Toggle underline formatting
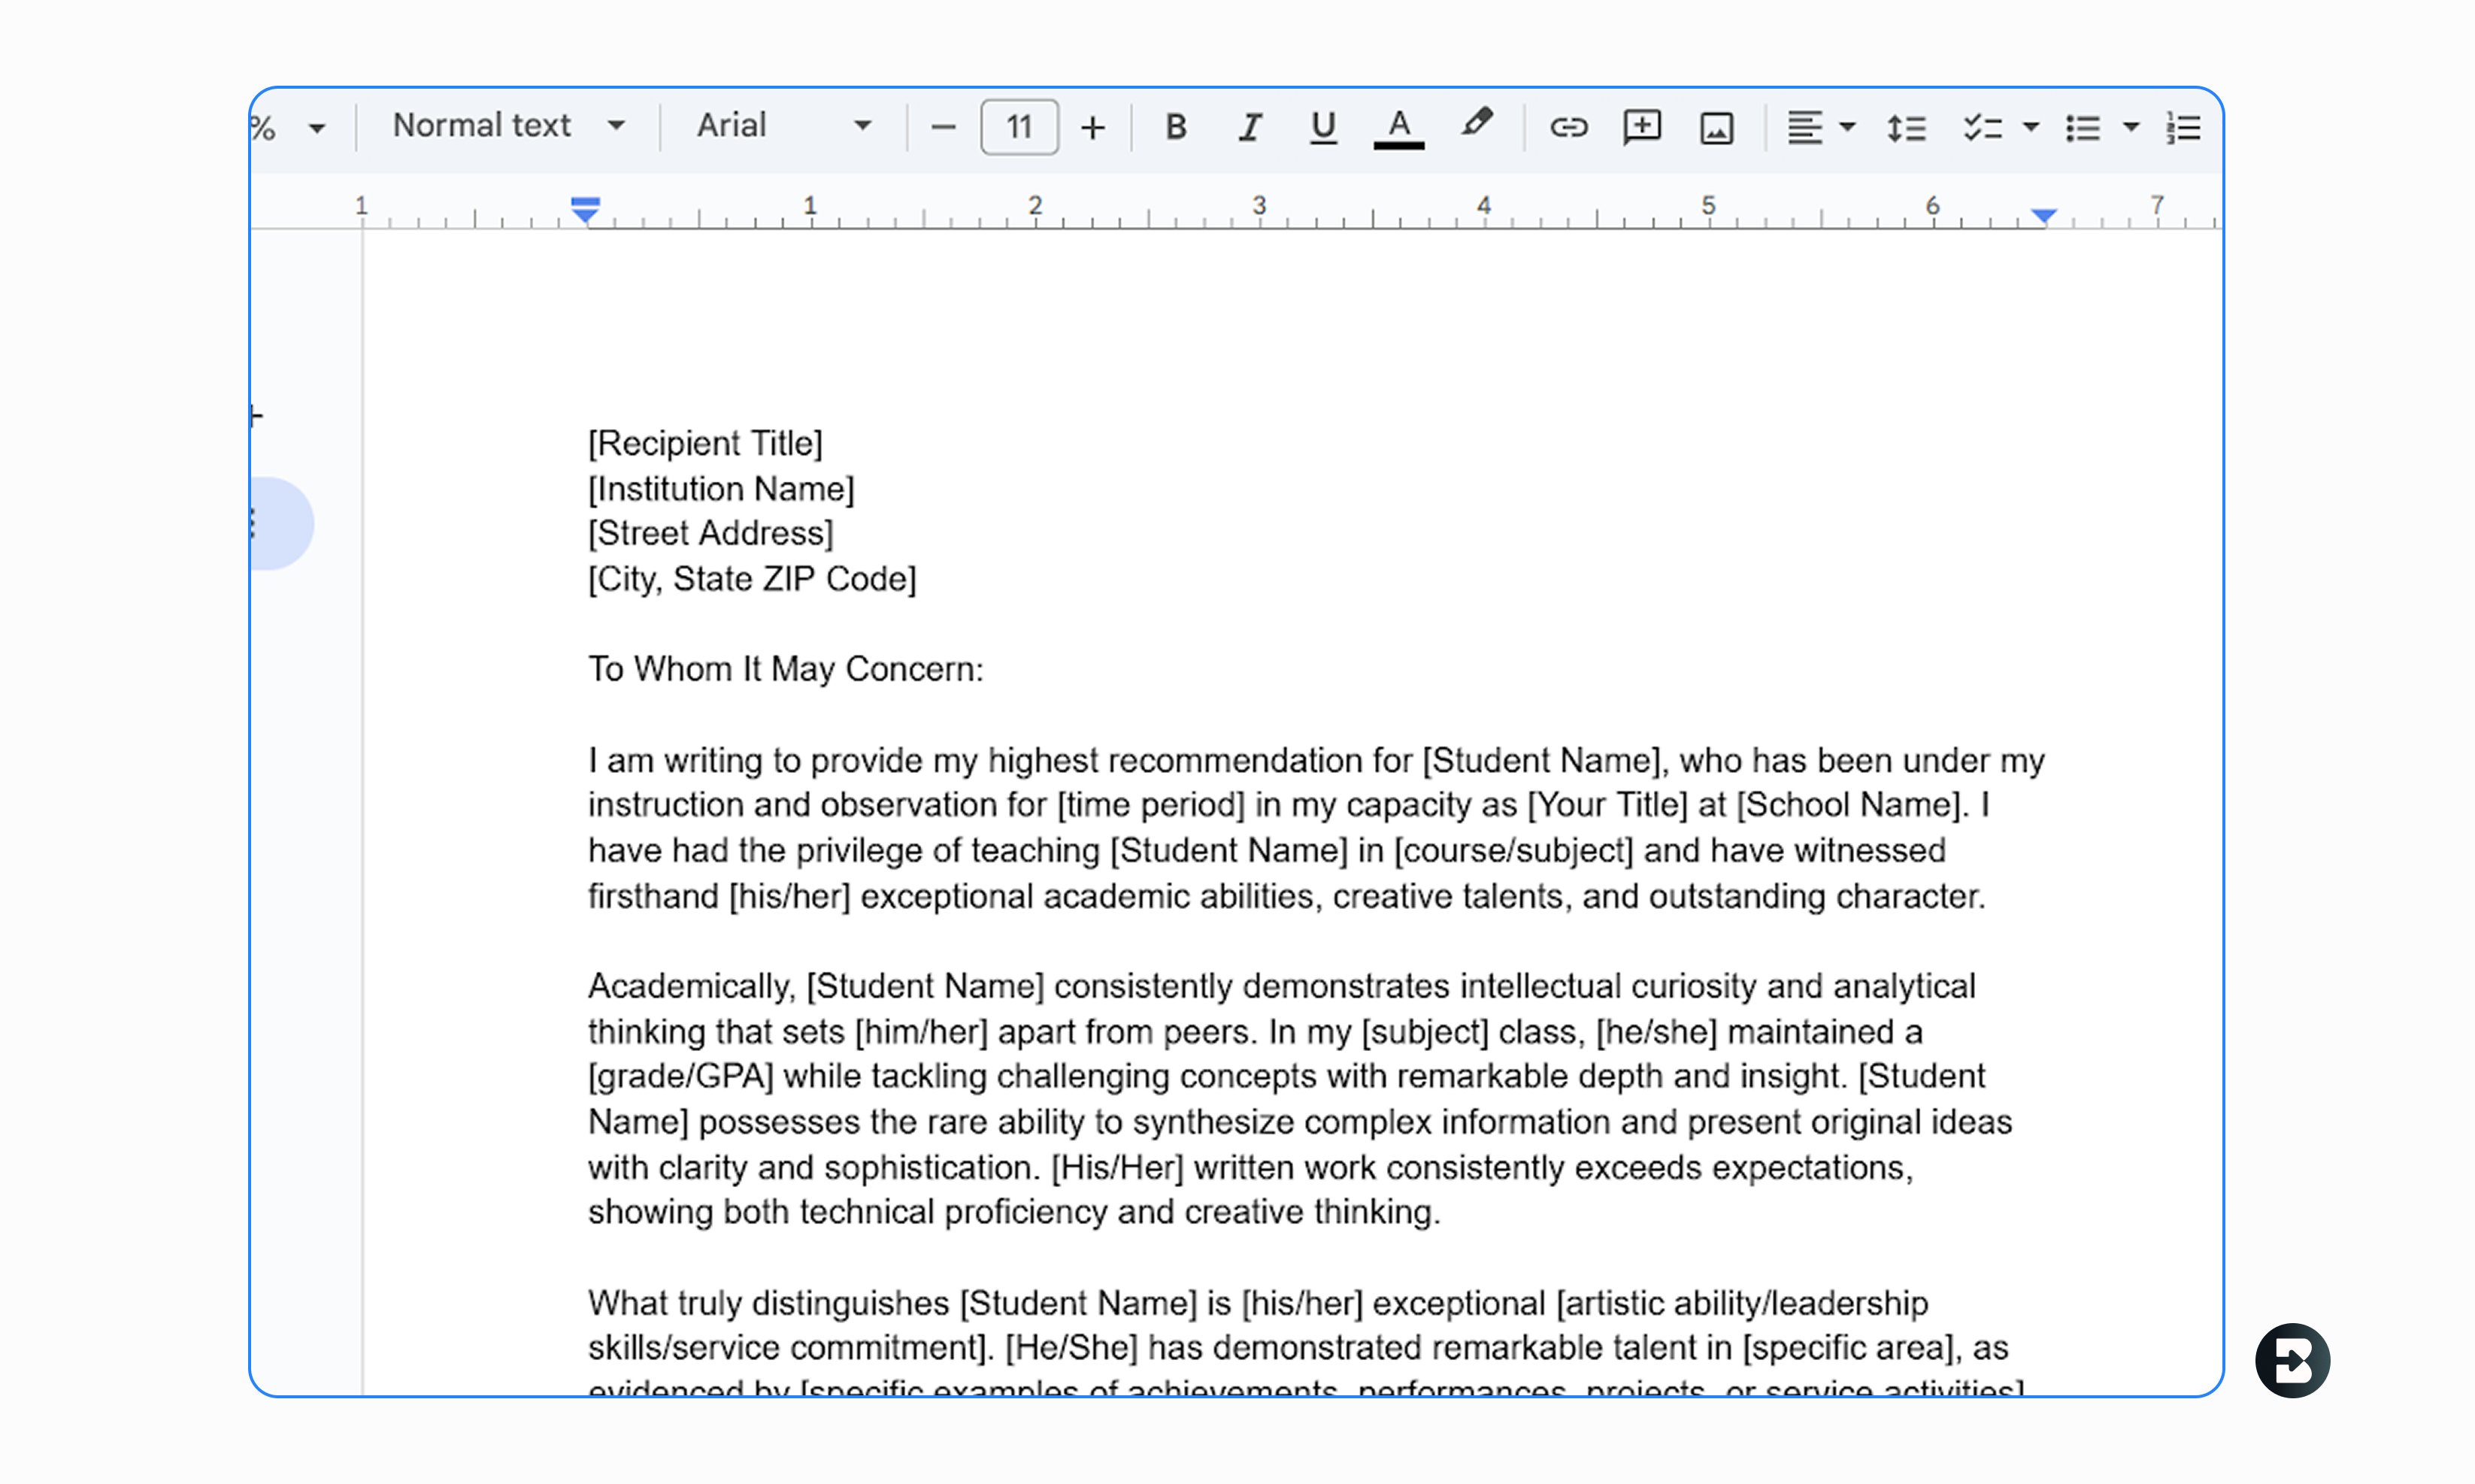The image size is (2475, 1484). pos(1323,127)
